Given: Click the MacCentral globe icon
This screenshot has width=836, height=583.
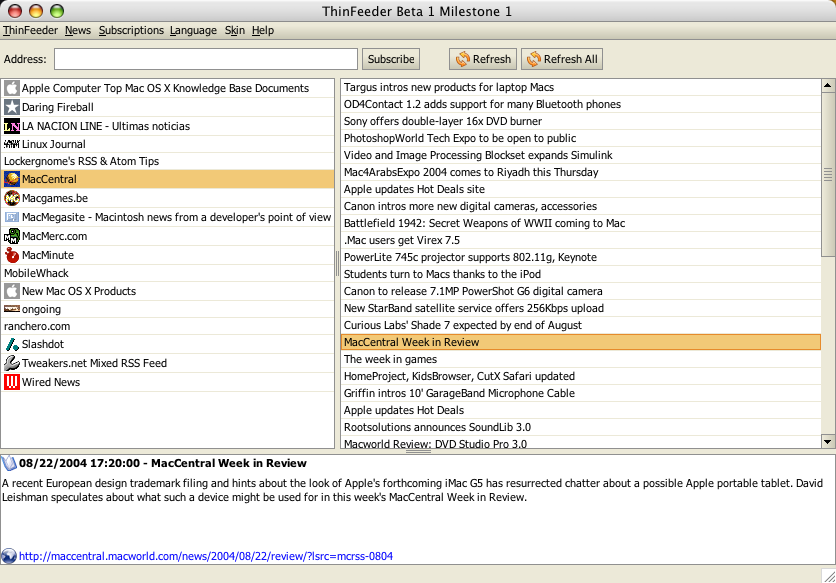Looking at the screenshot, I should point(12,179).
